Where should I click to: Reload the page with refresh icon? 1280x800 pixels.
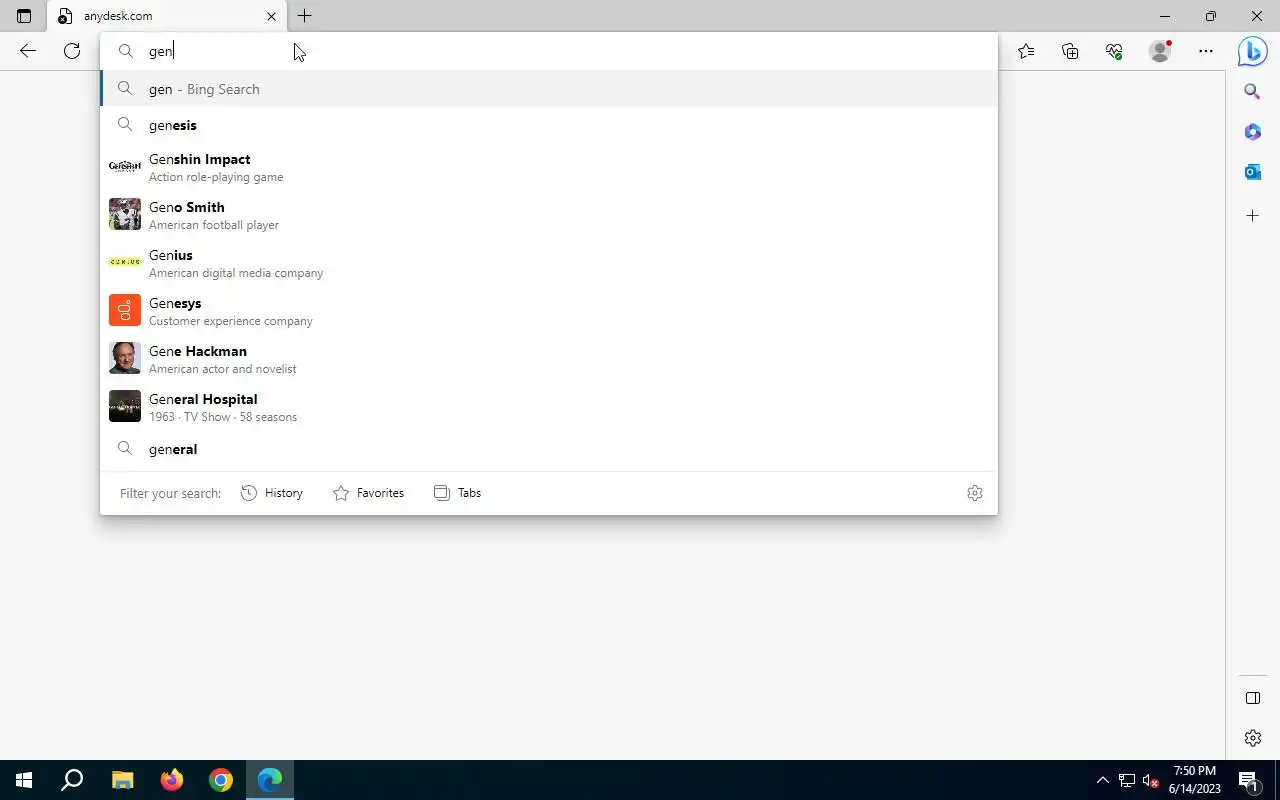coord(72,51)
